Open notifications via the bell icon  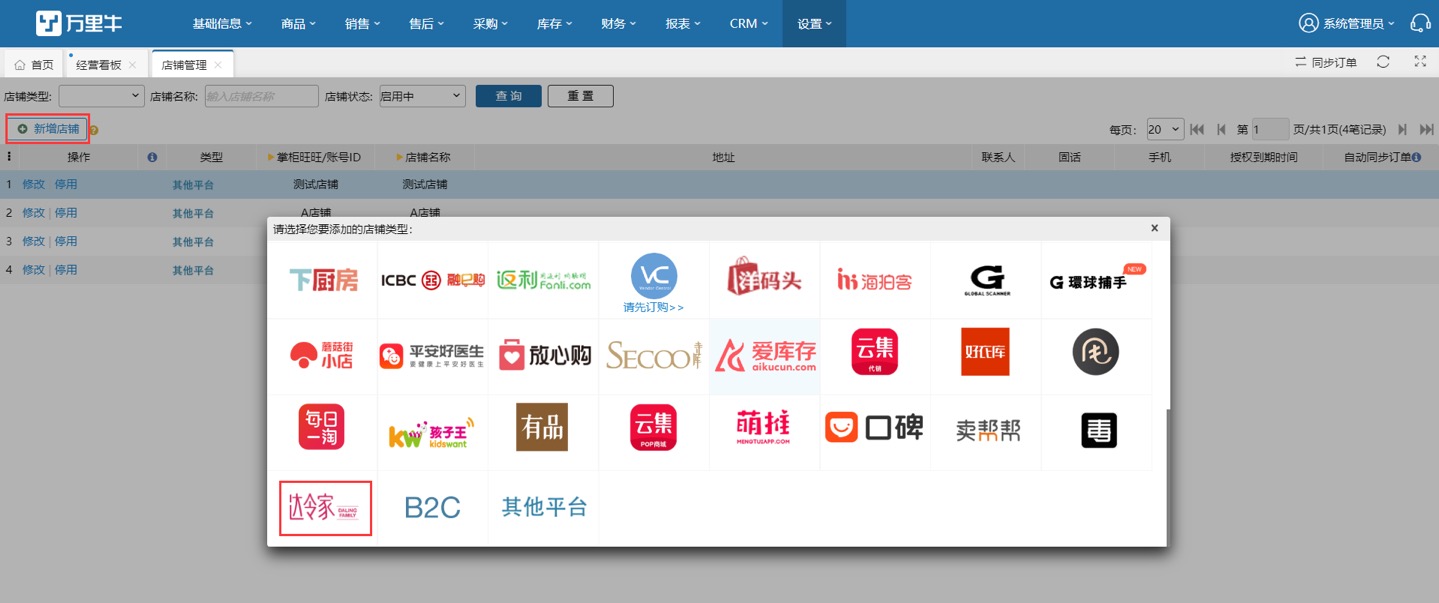pyautogui.click(x=1421, y=22)
